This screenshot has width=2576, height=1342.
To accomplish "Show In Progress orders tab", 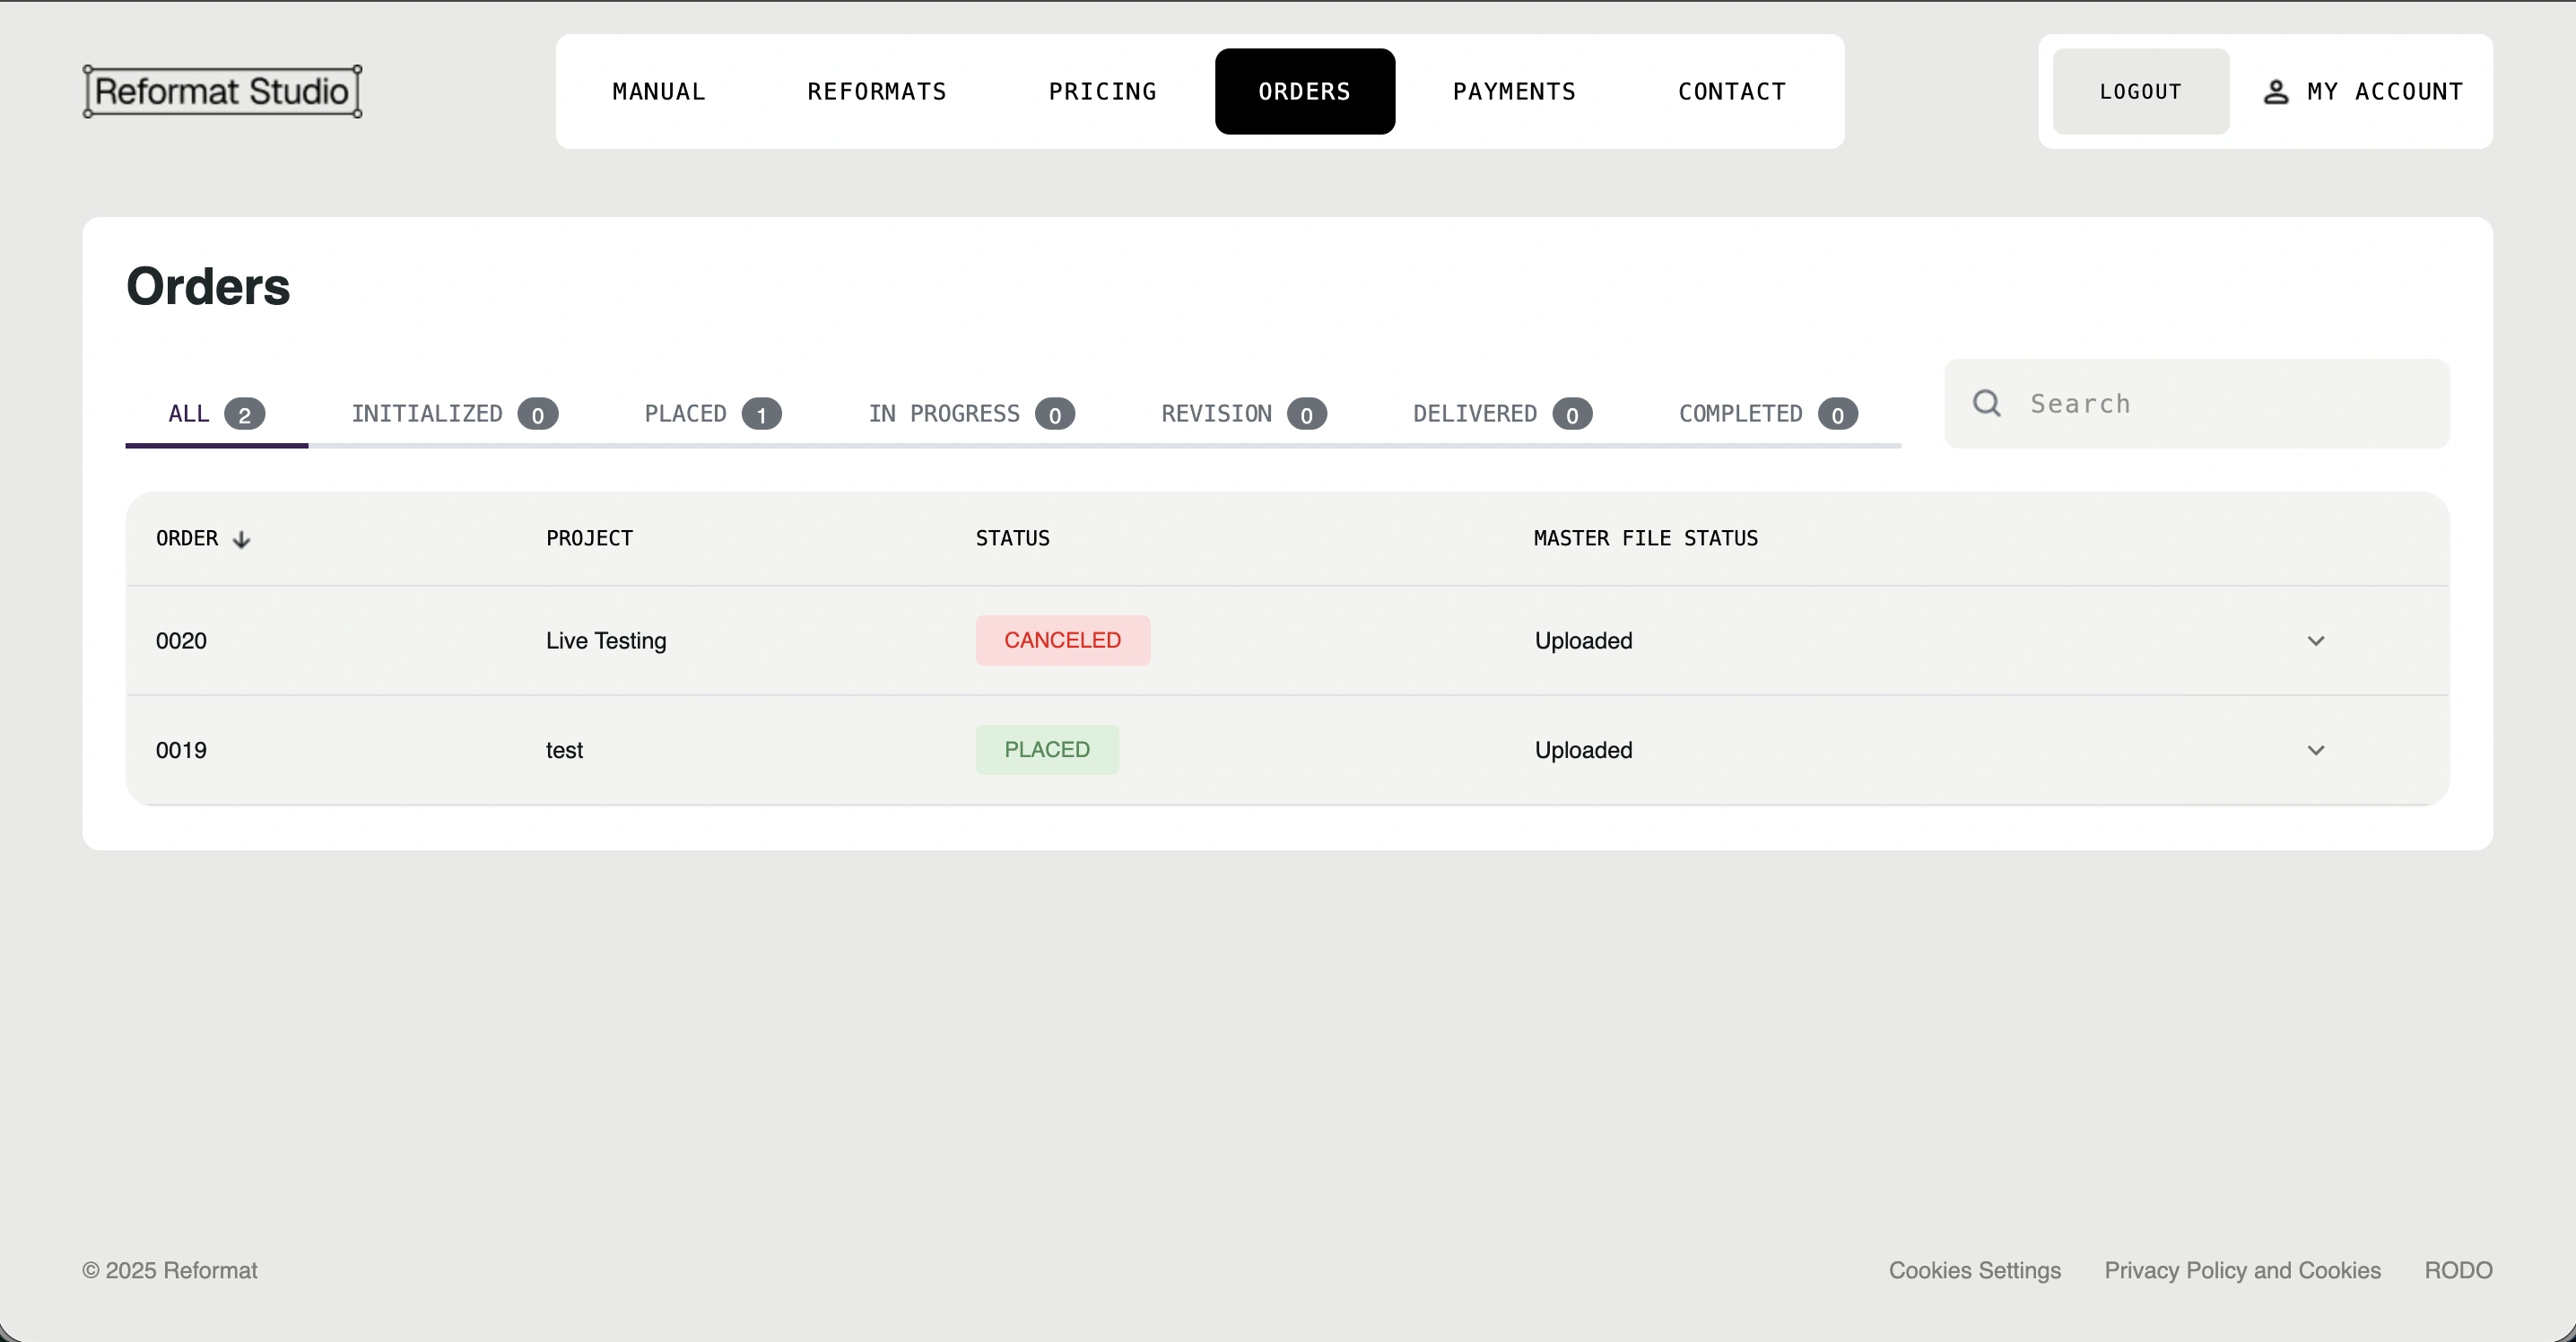I will pyautogui.click(x=970, y=414).
